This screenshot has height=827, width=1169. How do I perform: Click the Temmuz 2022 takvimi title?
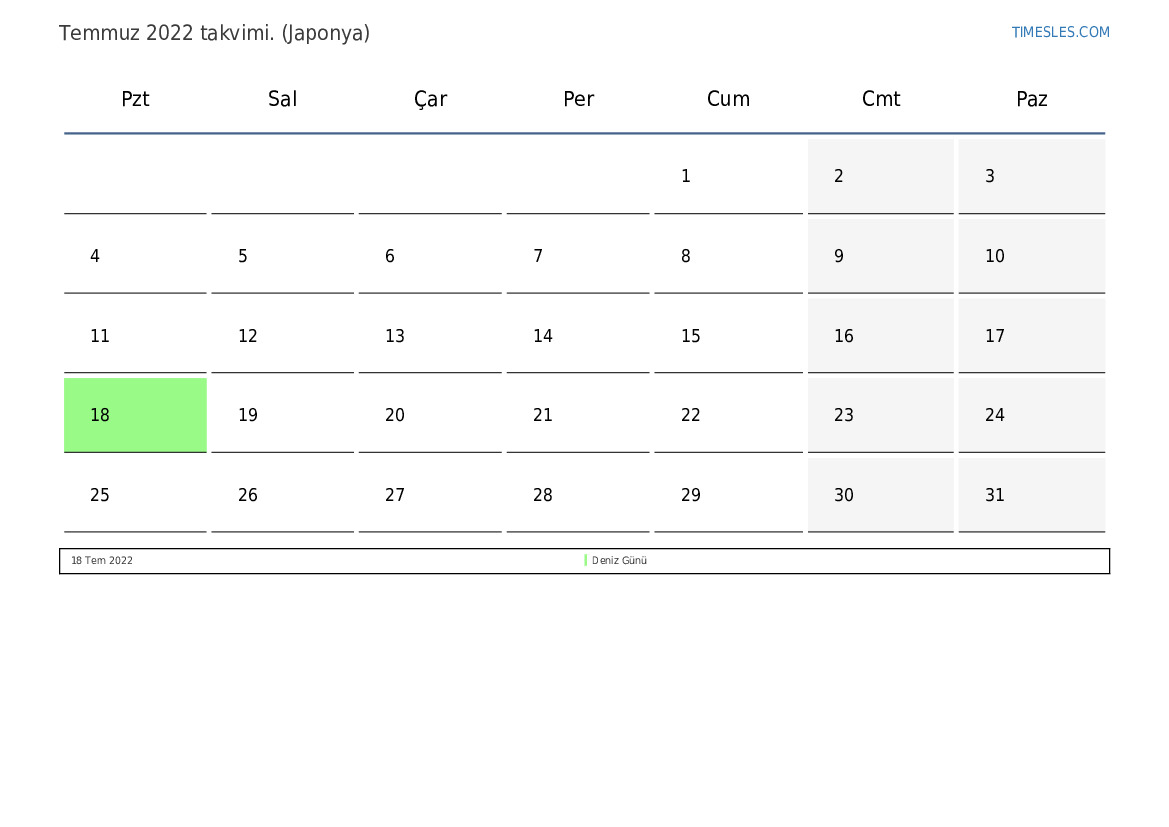[214, 33]
